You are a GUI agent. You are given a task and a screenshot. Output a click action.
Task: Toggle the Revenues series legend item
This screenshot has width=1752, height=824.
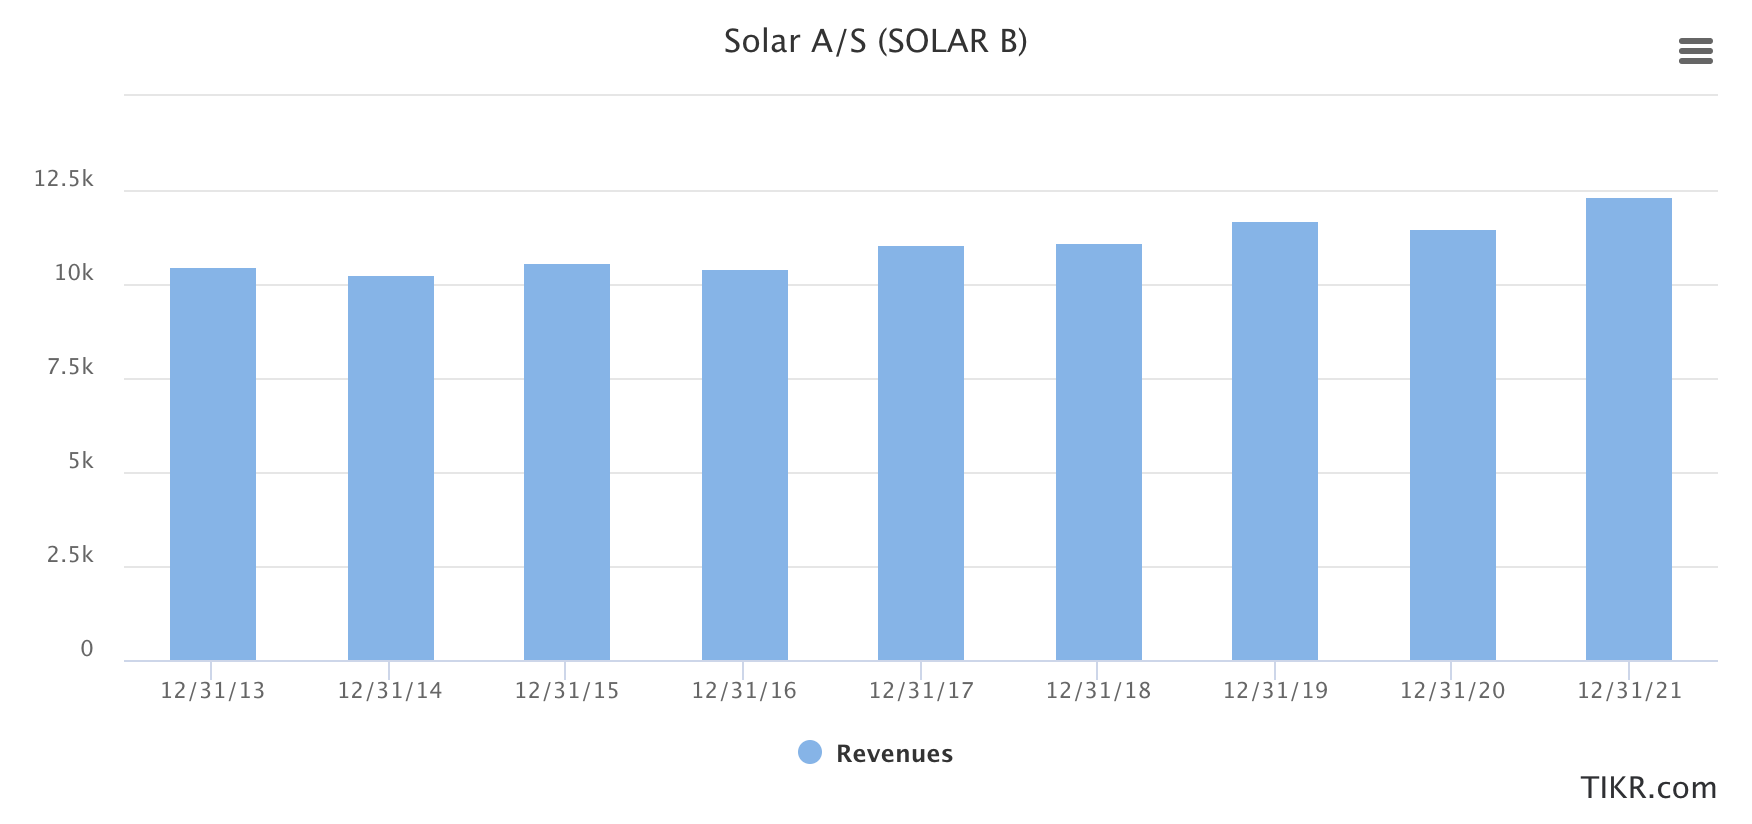tap(875, 753)
